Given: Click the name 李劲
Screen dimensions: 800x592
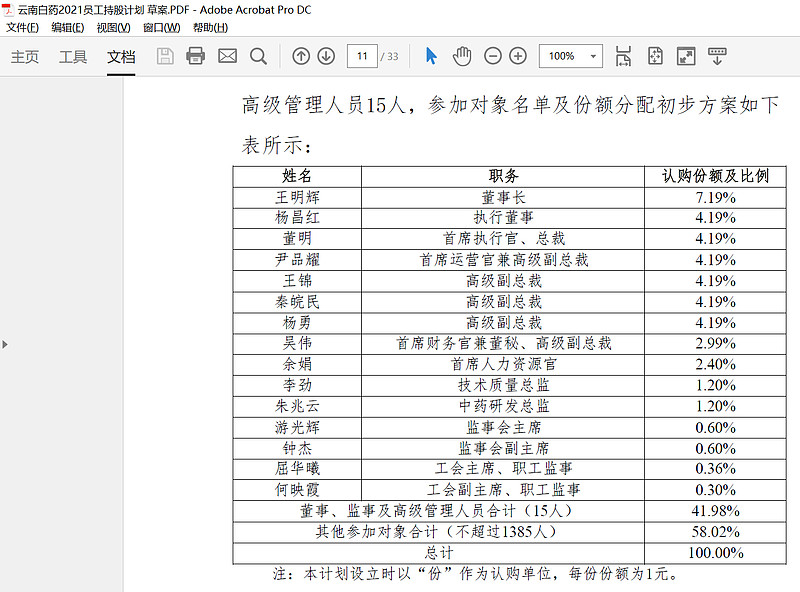Looking at the screenshot, I should tap(297, 385).
